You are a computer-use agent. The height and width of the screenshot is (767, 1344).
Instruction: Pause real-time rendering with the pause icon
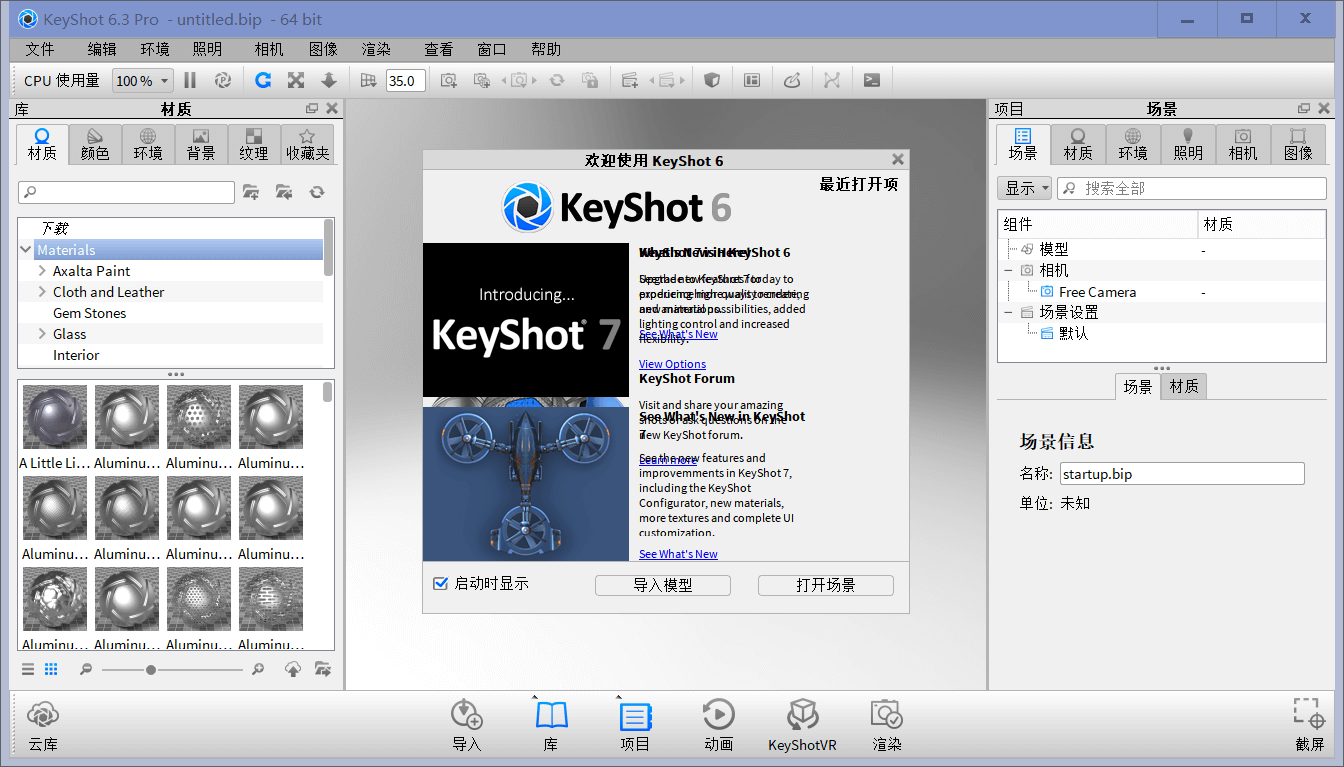click(190, 81)
